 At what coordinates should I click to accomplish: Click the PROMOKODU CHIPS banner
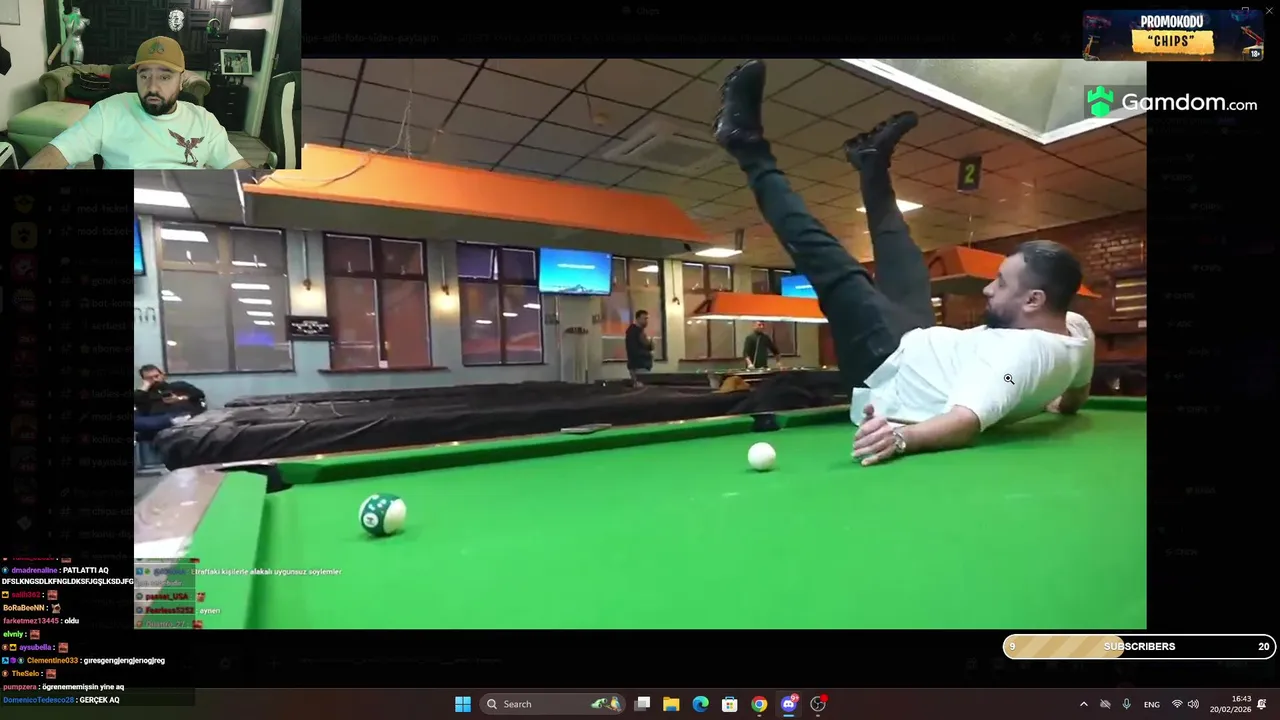1172,36
